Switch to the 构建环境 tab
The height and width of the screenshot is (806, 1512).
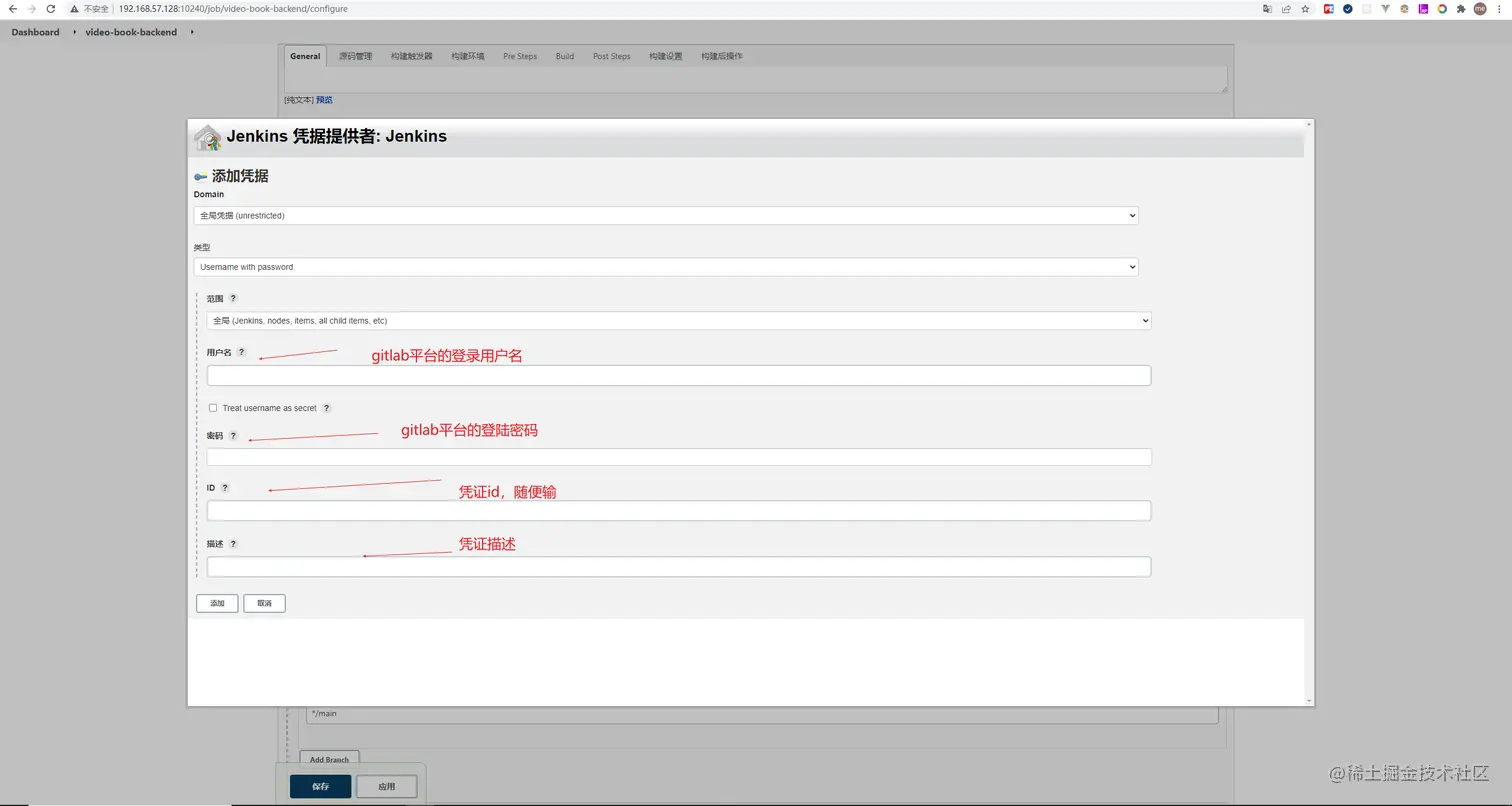click(467, 56)
